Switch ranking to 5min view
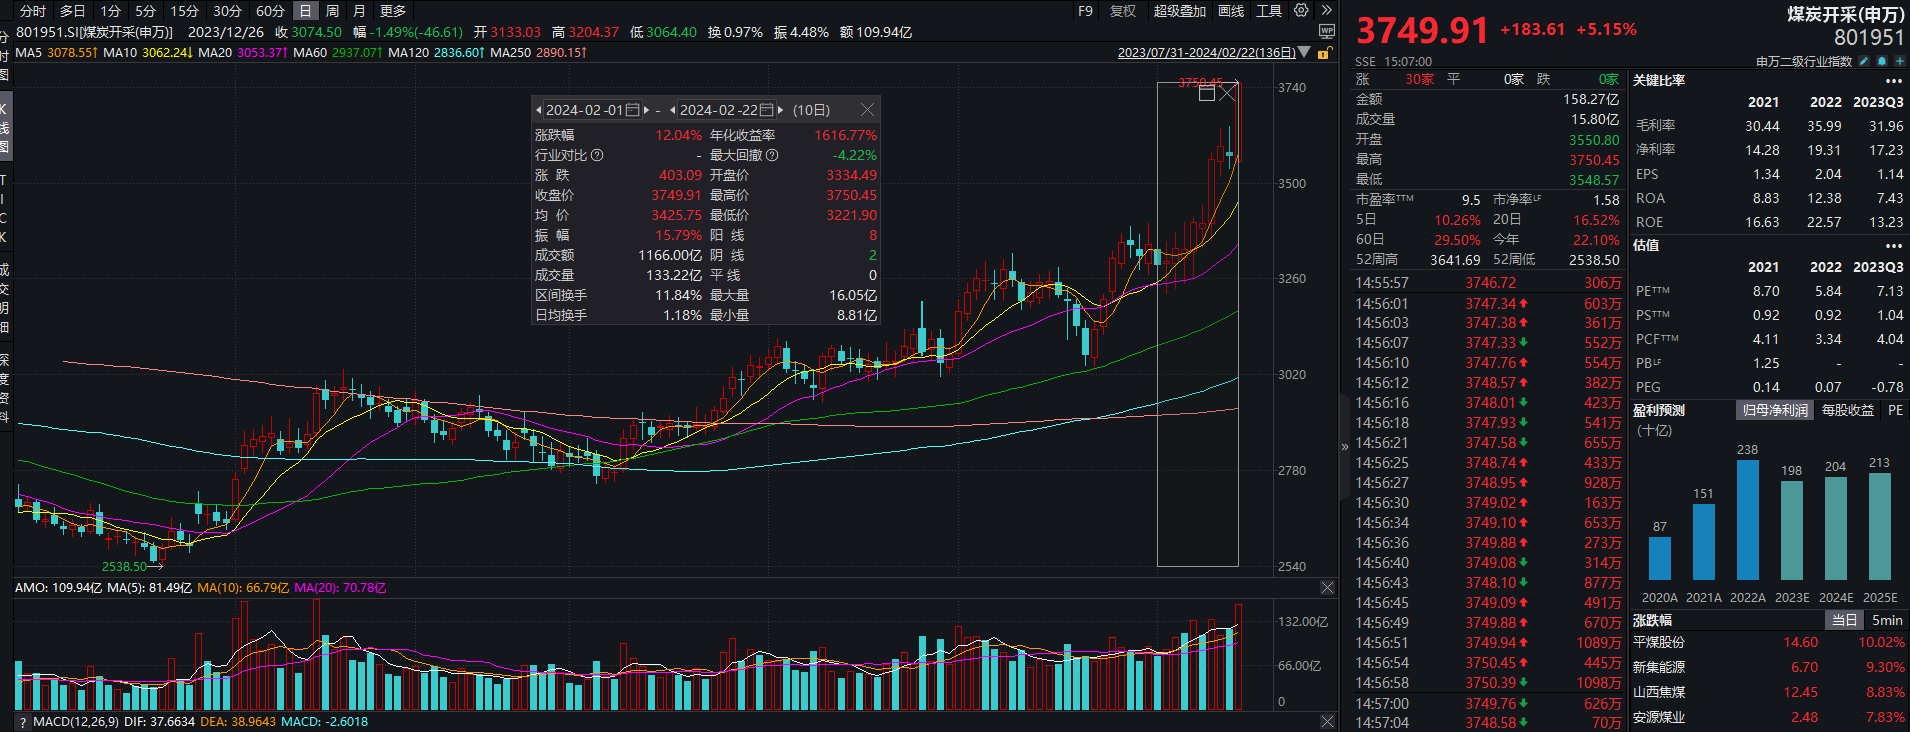The image size is (1910, 732). click(1887, 620)
